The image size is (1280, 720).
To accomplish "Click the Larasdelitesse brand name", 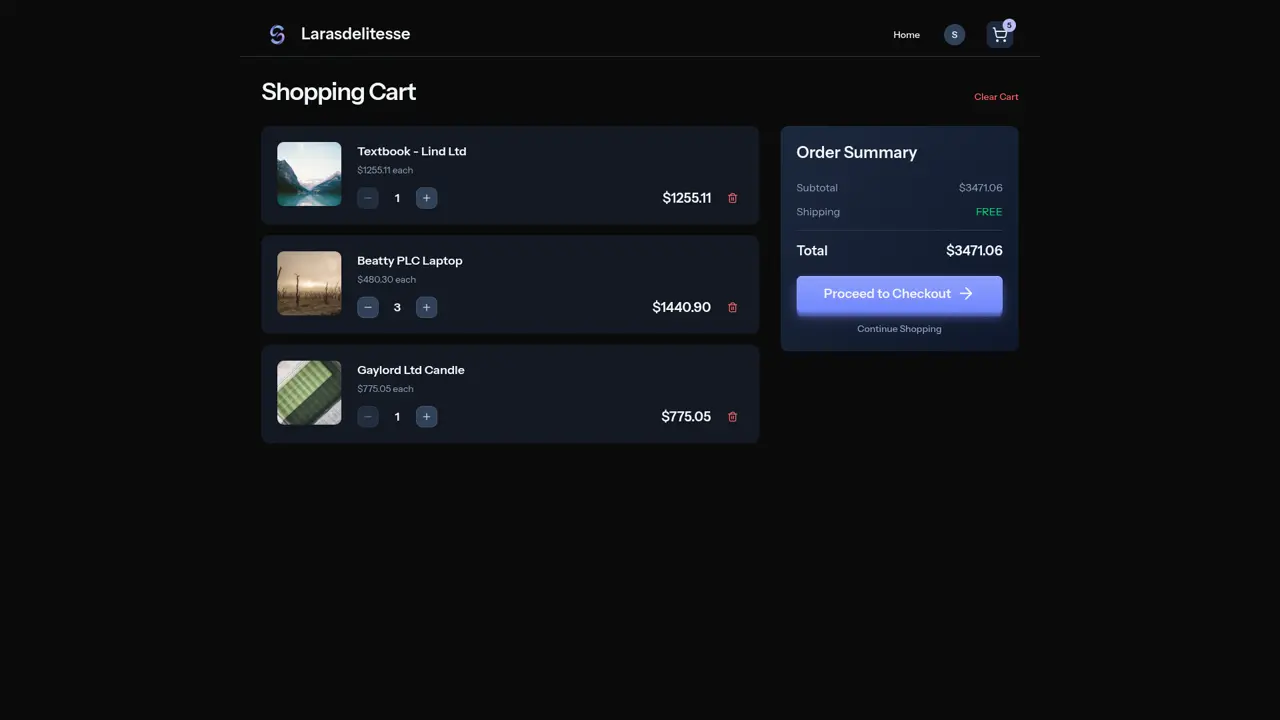I will coord(355,34).
